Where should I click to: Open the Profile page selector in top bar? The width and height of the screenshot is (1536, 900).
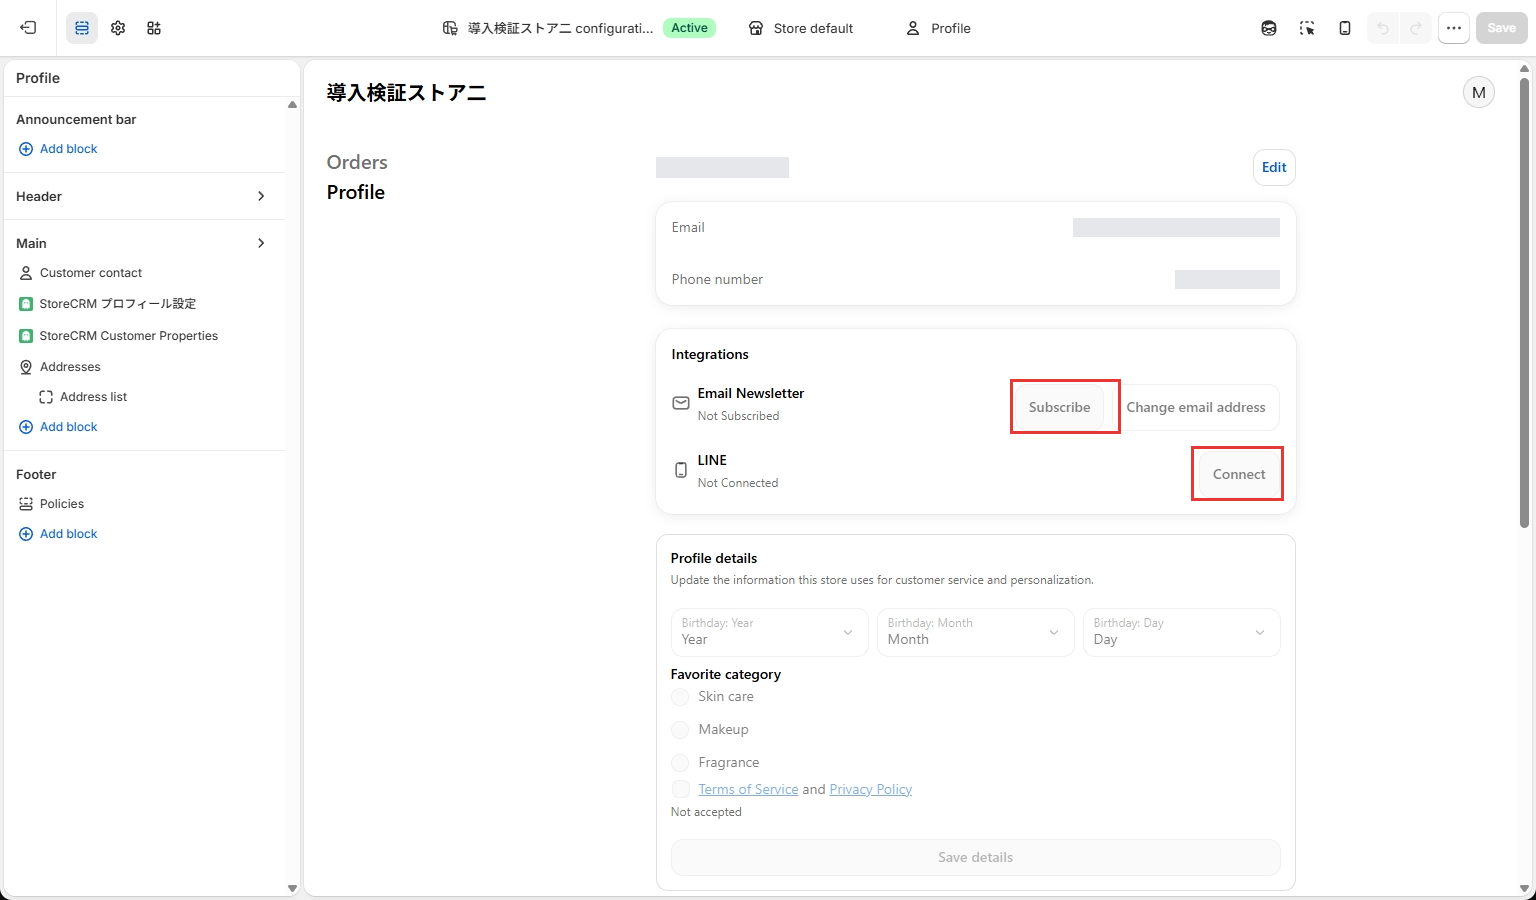[x=938, y=28]
